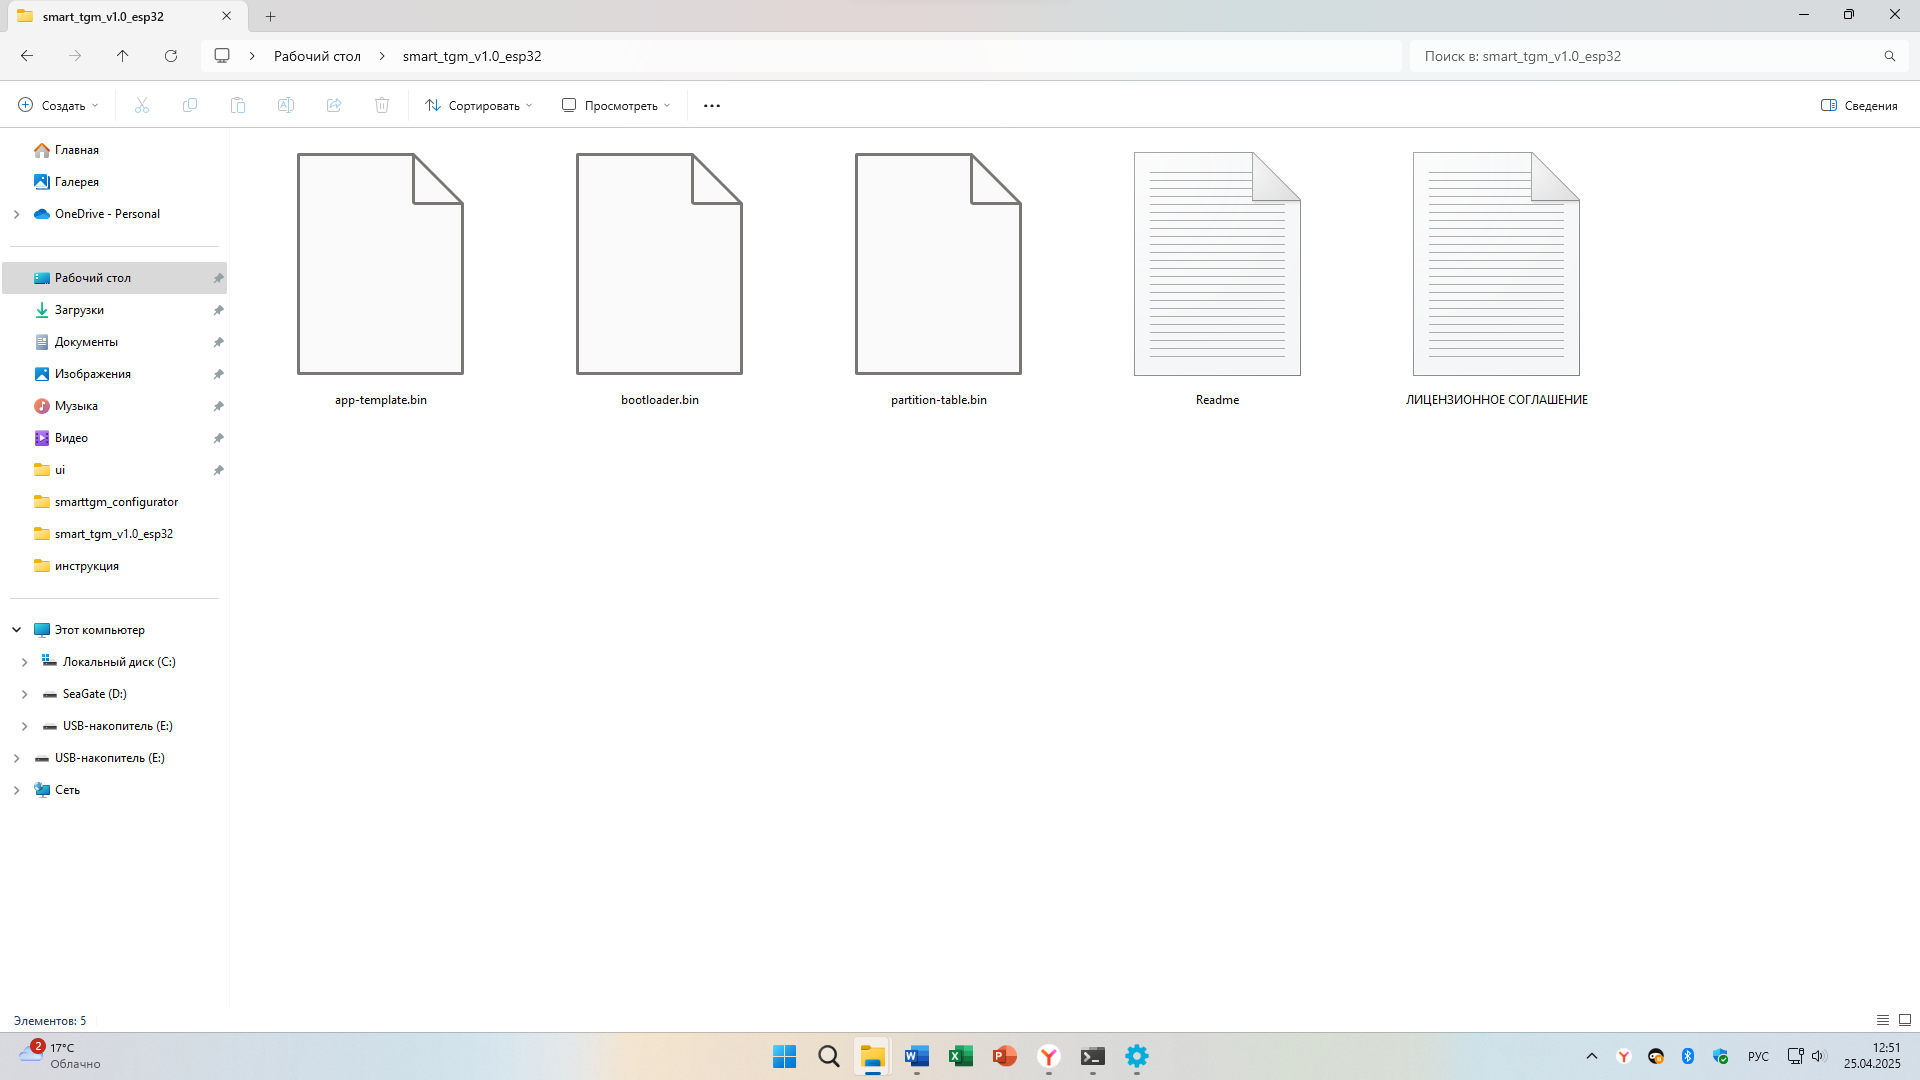Viewport: 1920px width, 1080px height.
Task: Open a new tab with plus button
Action: pyautogui.click(x=270, y=16)
